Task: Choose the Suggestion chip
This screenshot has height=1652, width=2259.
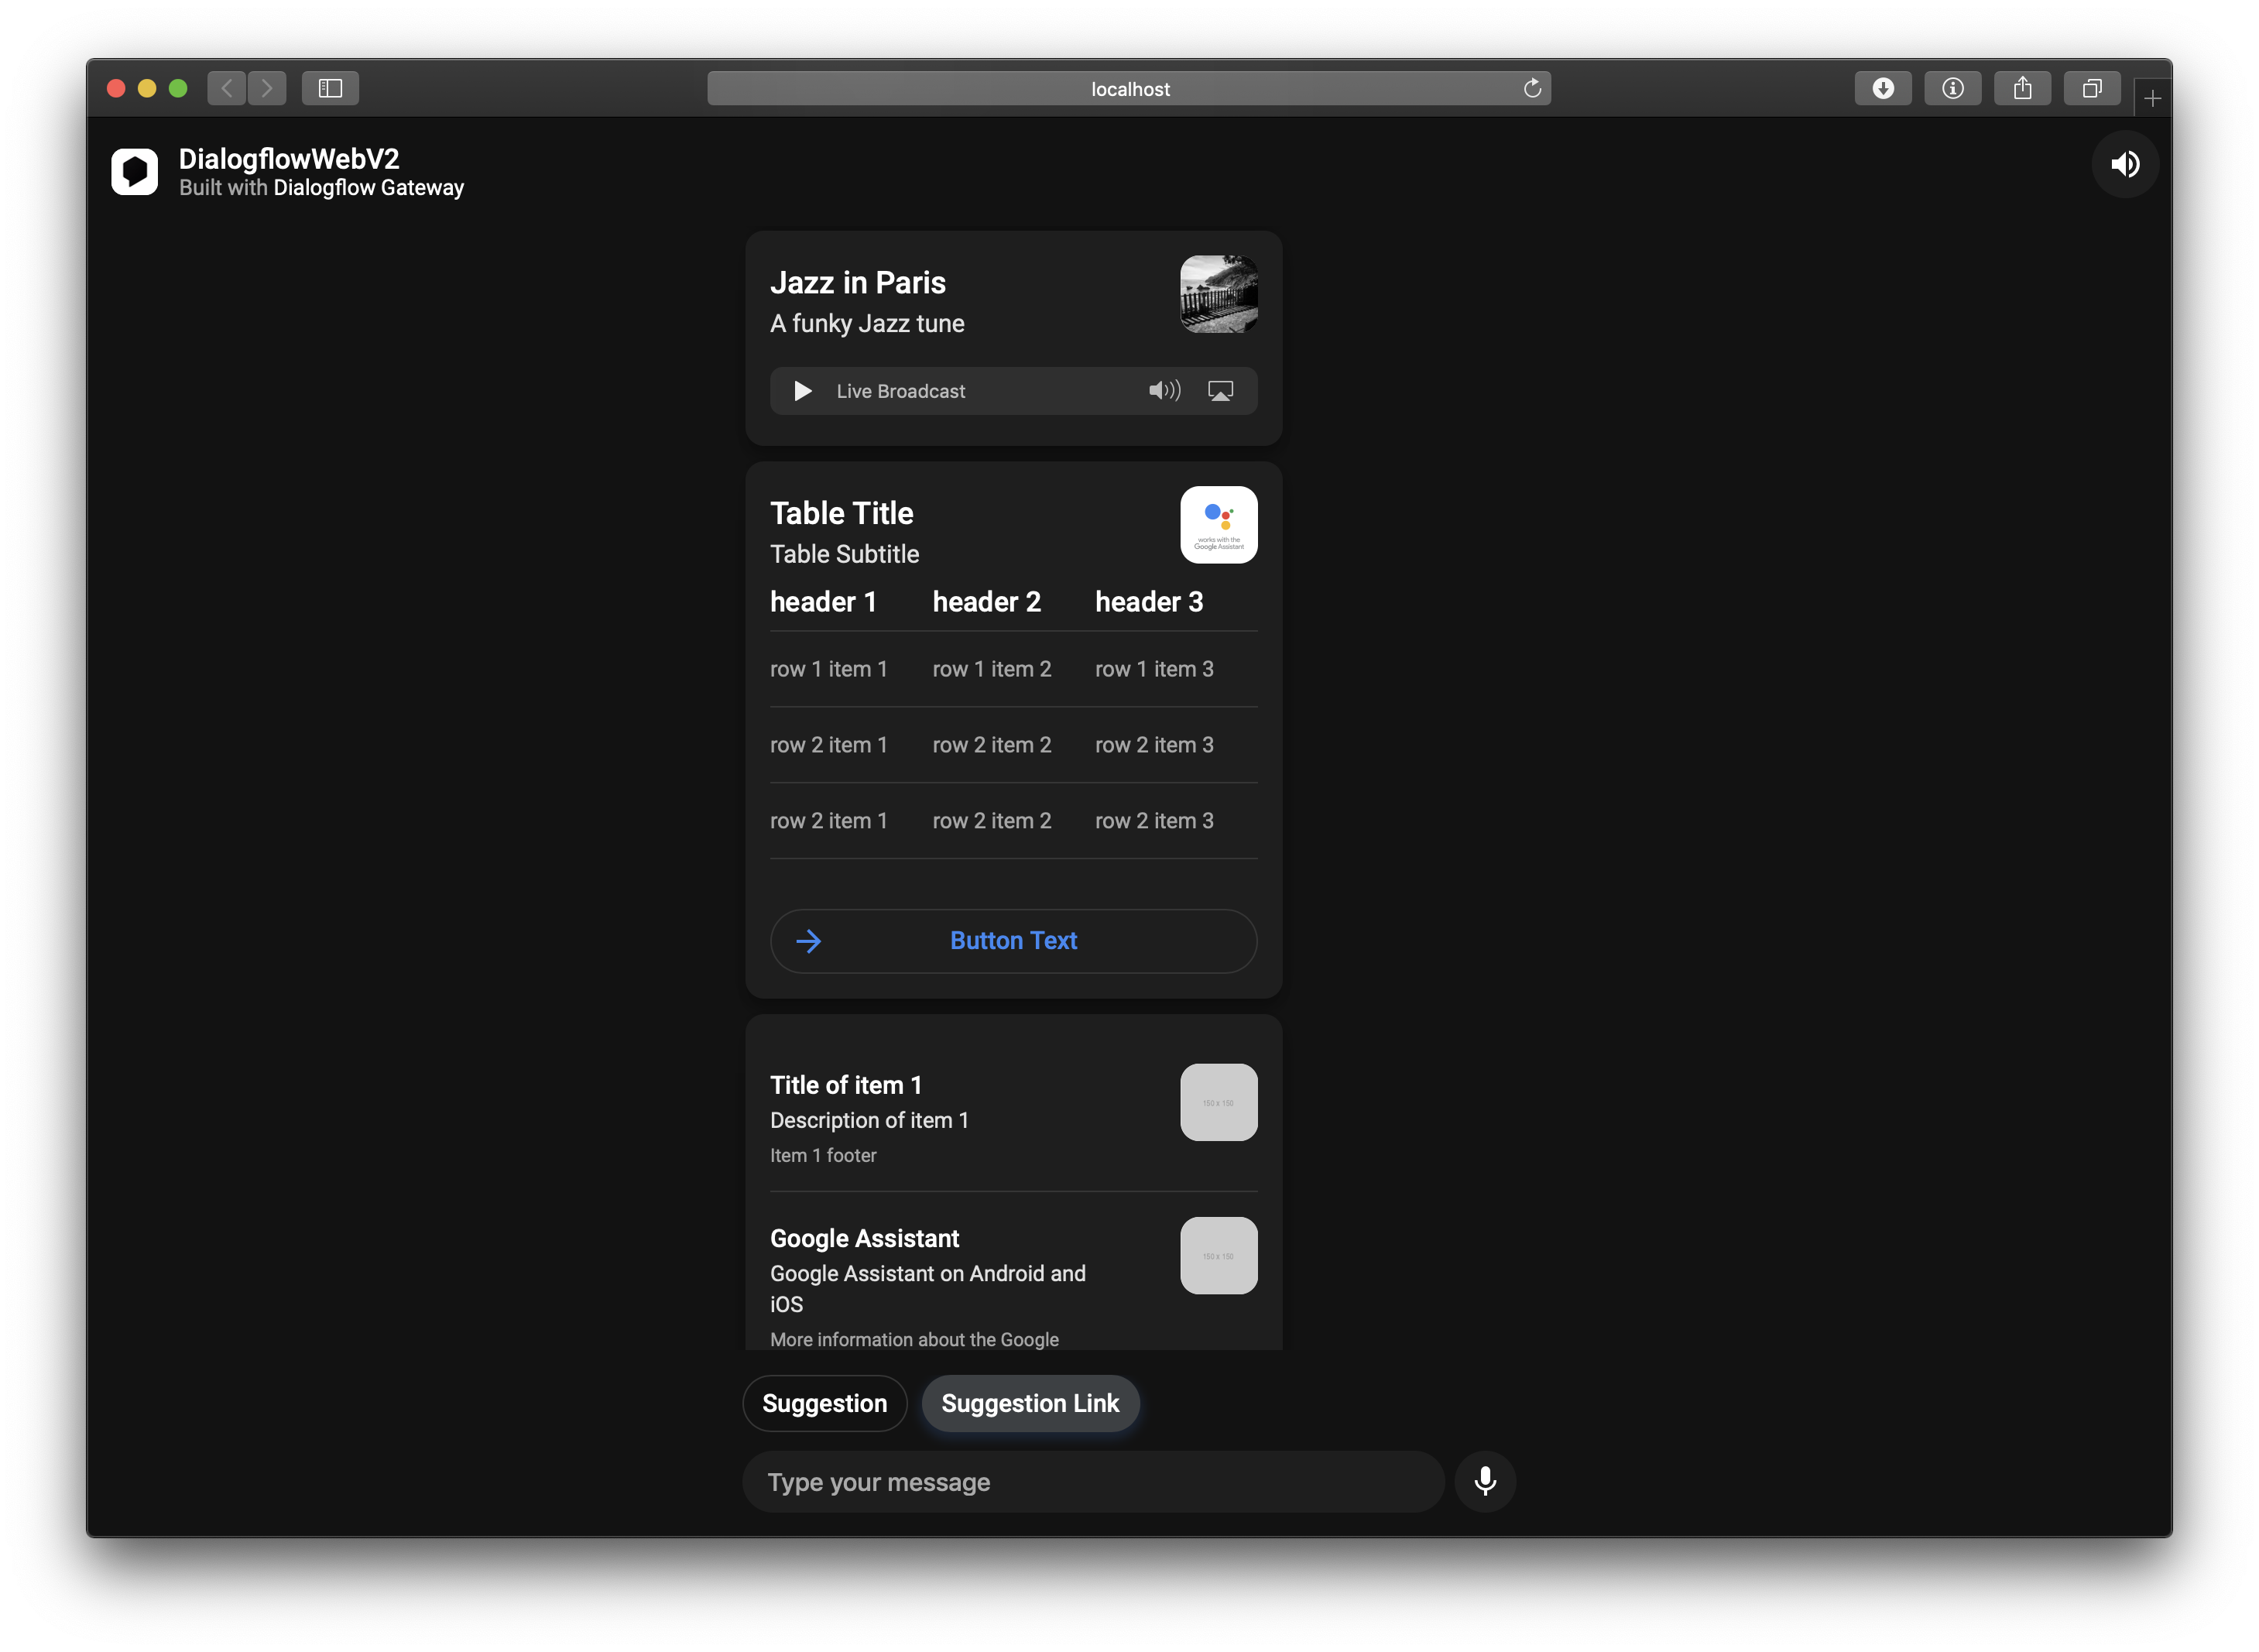Action: point(824,1403)
